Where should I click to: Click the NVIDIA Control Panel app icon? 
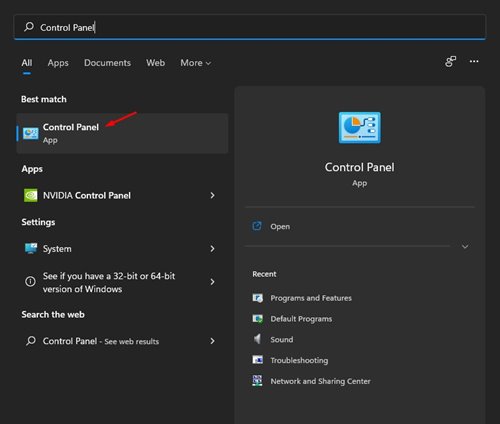click(x=30, y=195)
